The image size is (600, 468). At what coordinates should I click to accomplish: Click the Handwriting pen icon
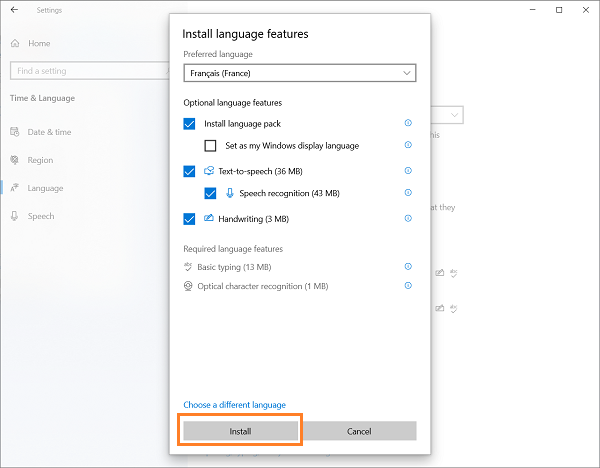(x=209, y=218)
